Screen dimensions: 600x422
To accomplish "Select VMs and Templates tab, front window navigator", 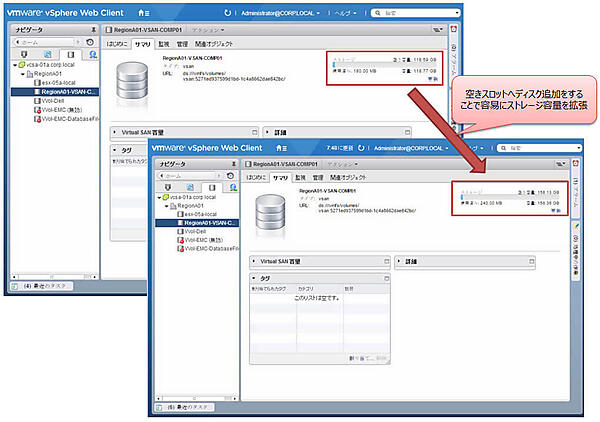I will [190, 187].
